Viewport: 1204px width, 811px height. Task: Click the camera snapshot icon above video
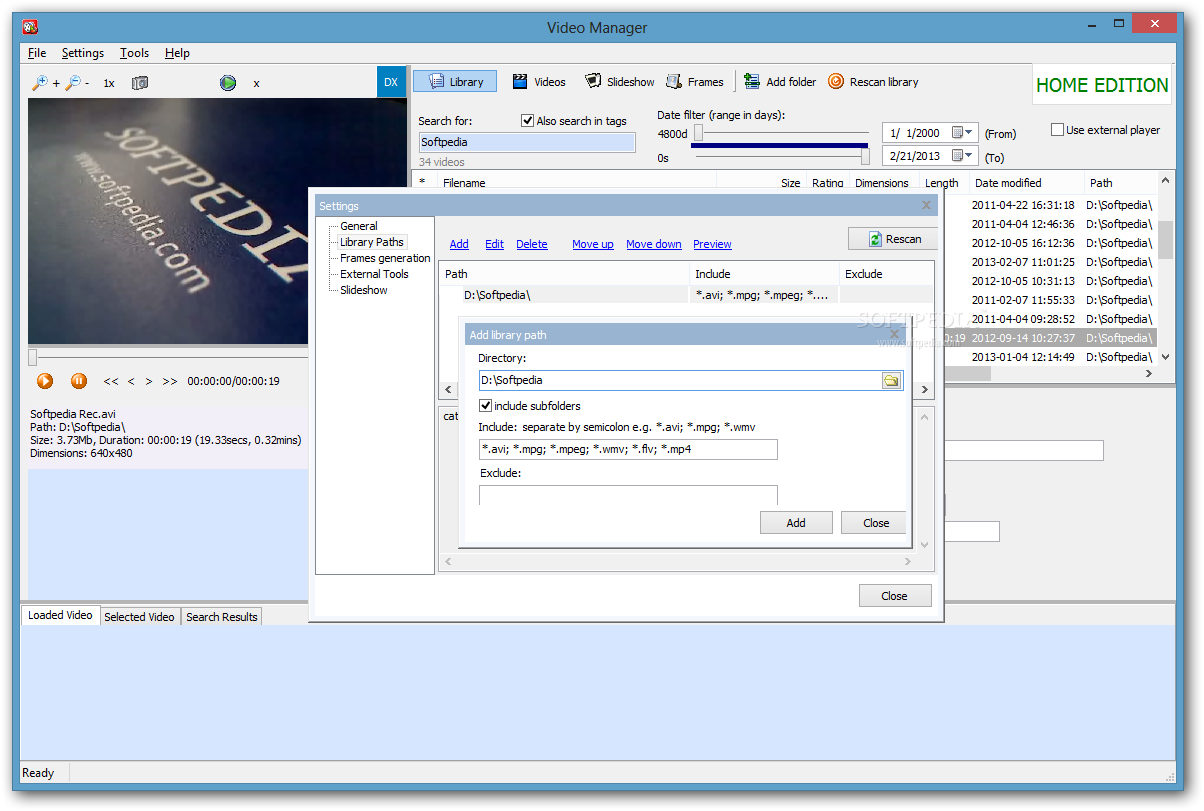coord(140,83)
